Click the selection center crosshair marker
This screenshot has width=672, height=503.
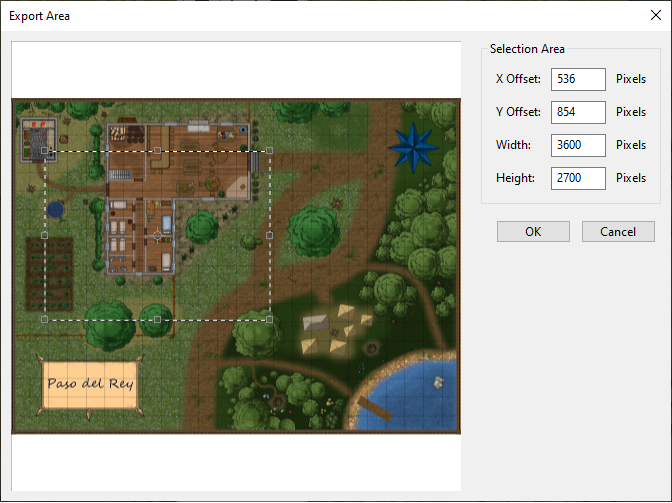[x=156, y=235]
